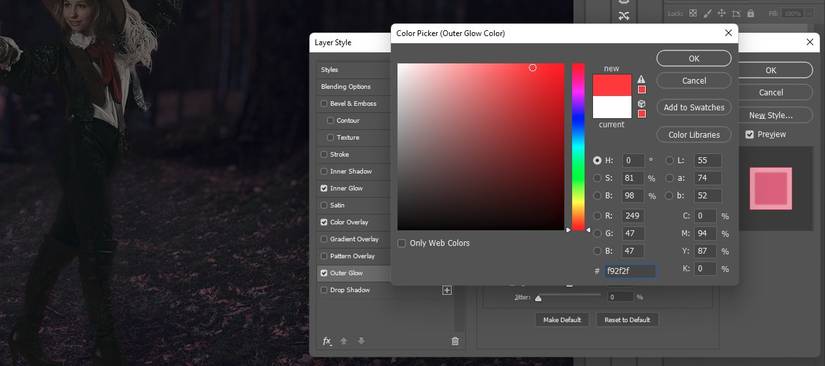Select the Lab b radio button
825x366 pixels.
[x=670, y=196]
